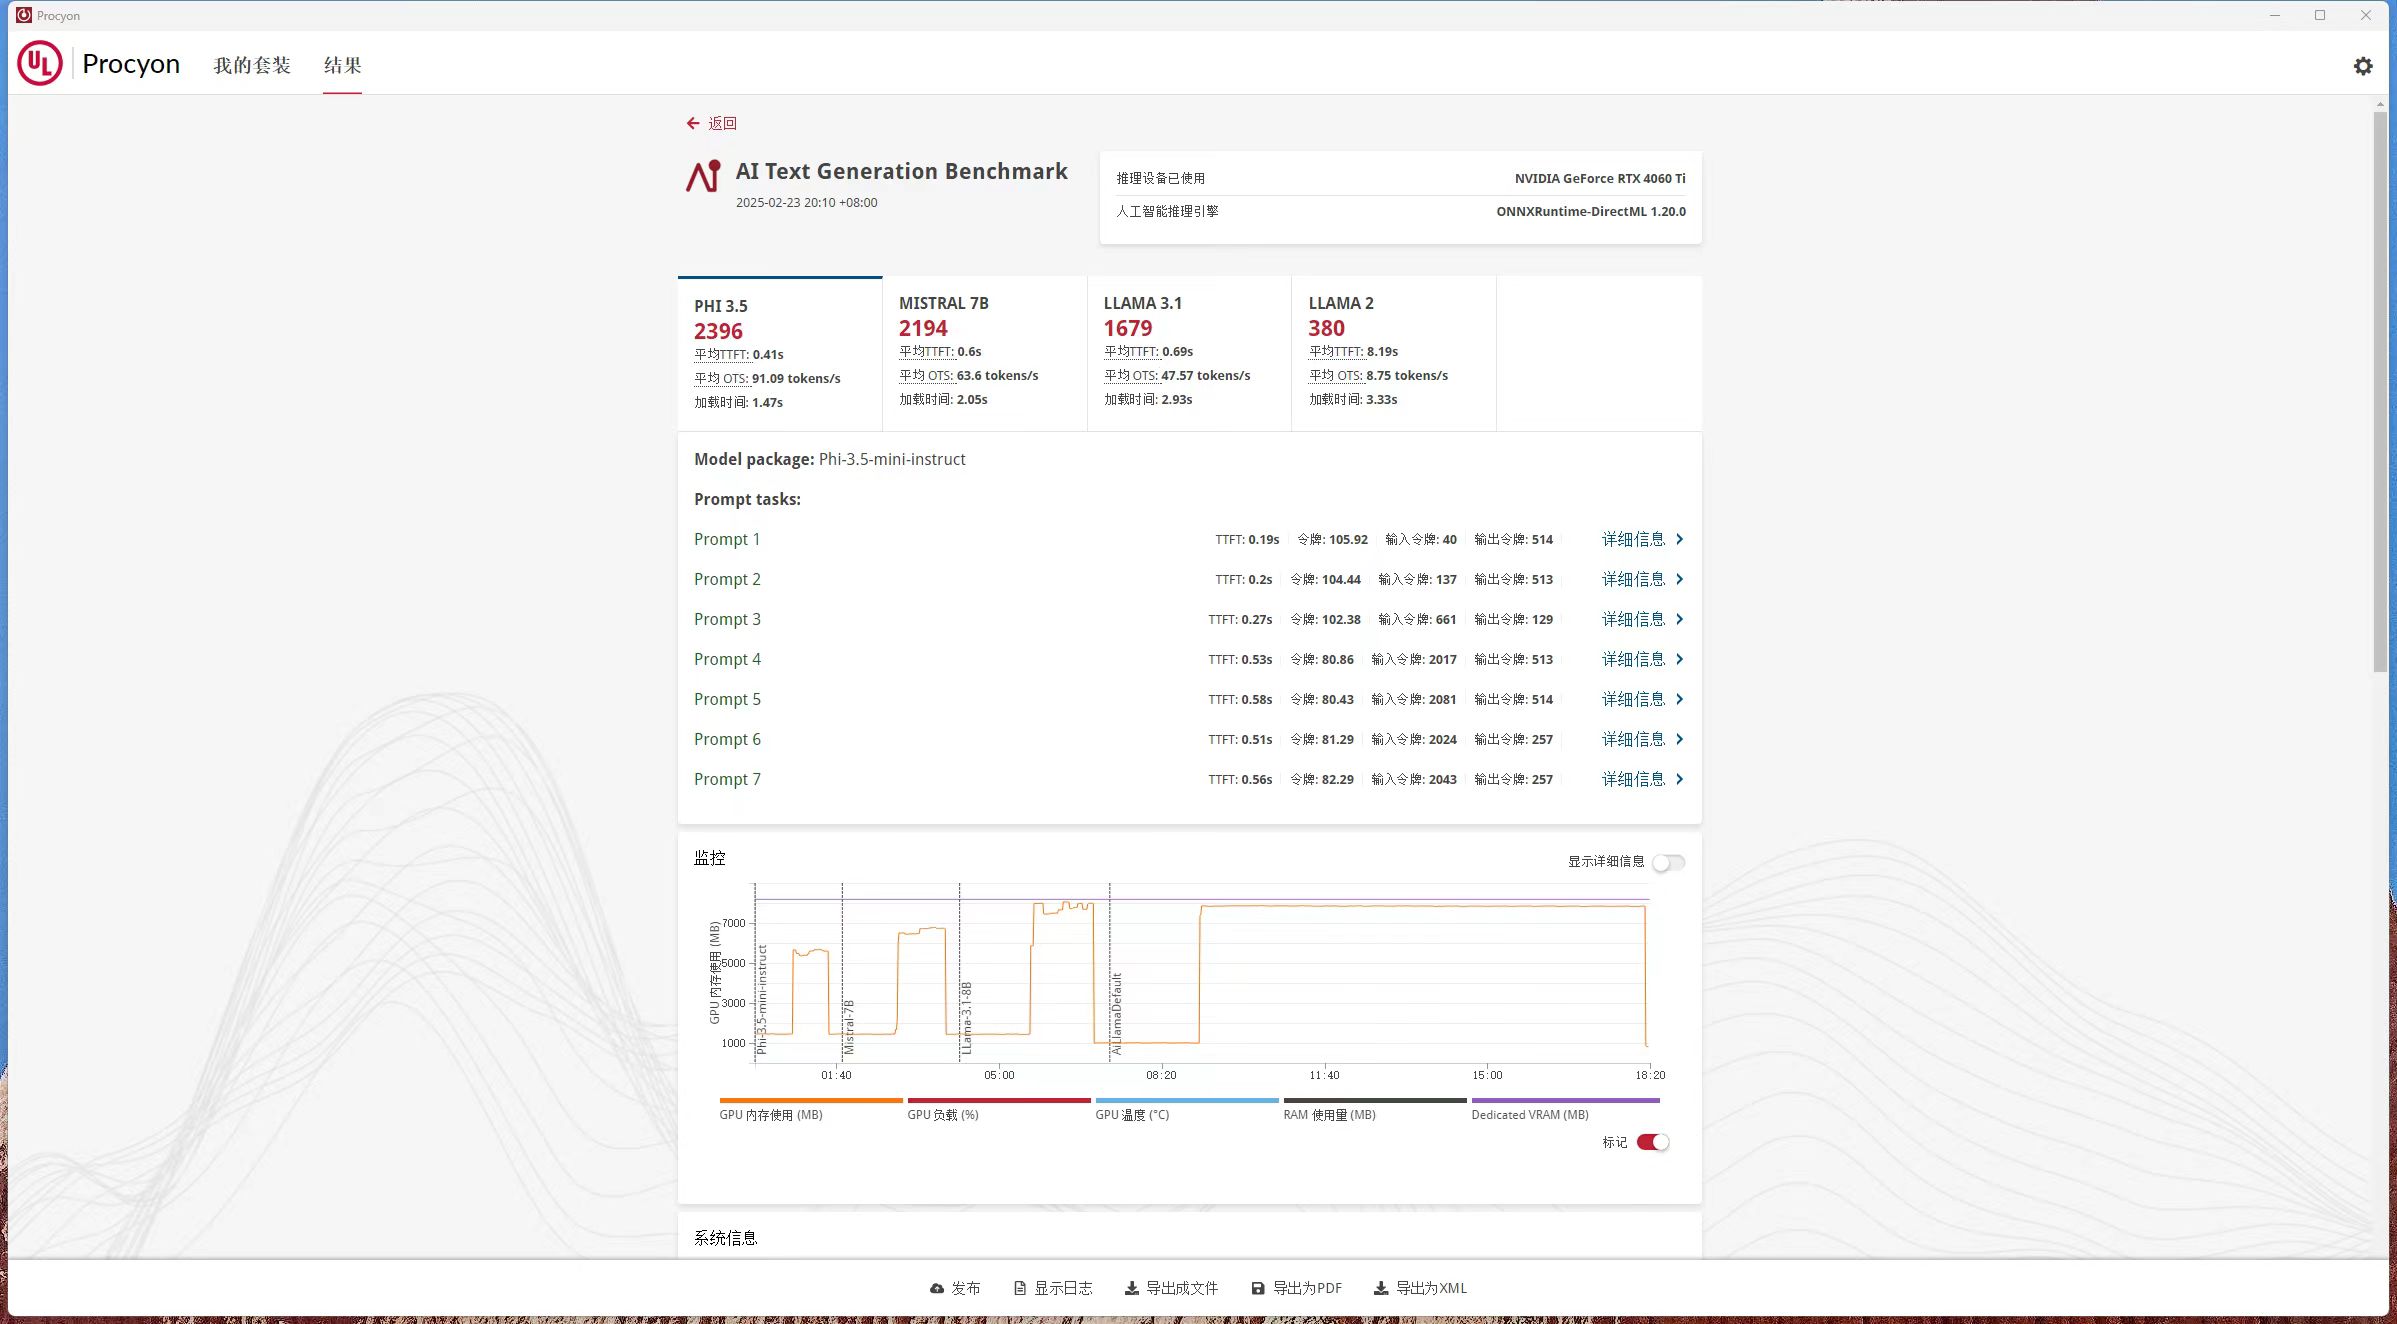Expand Prompt 5 details chevron
Image resolution: width=2397 pixels, height=1324 pixels.
(x=1680, y=699)
